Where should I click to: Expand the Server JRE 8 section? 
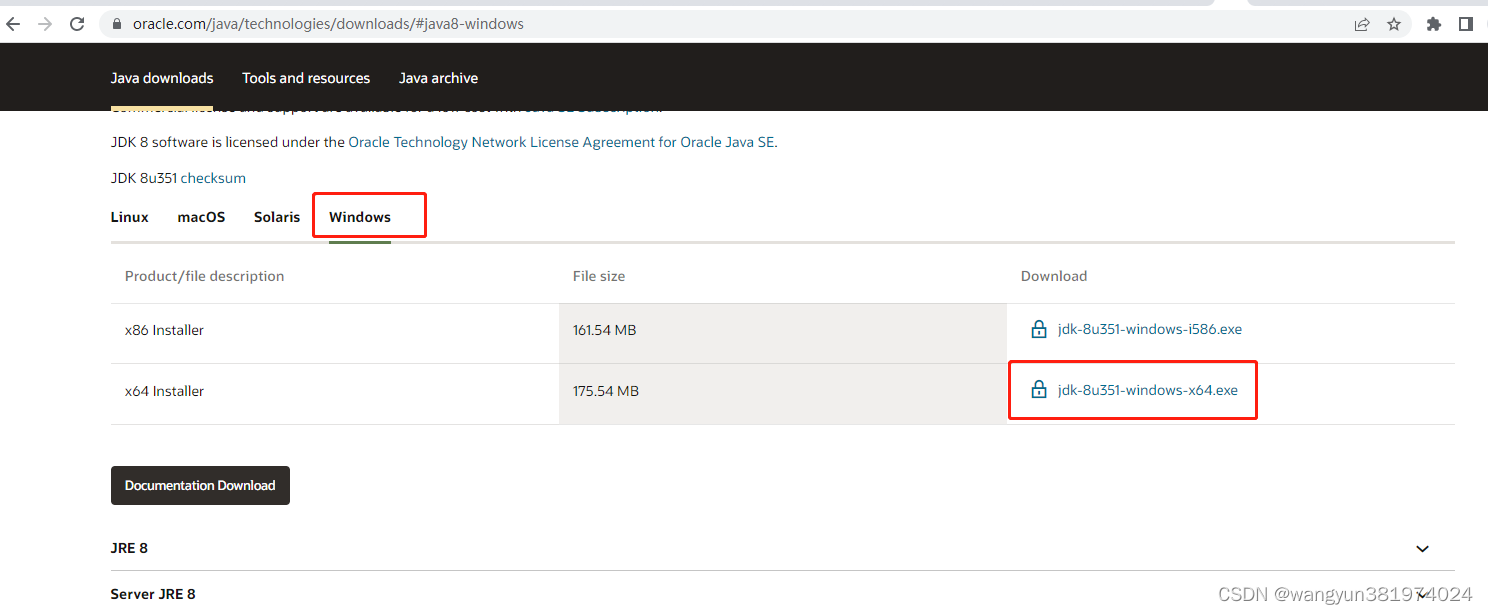coord(782,594)
